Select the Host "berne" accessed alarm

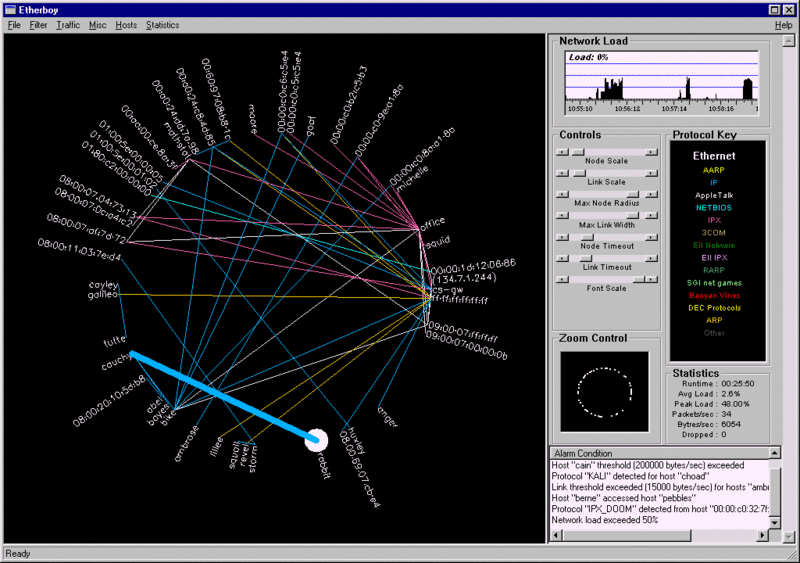(623, 498)
